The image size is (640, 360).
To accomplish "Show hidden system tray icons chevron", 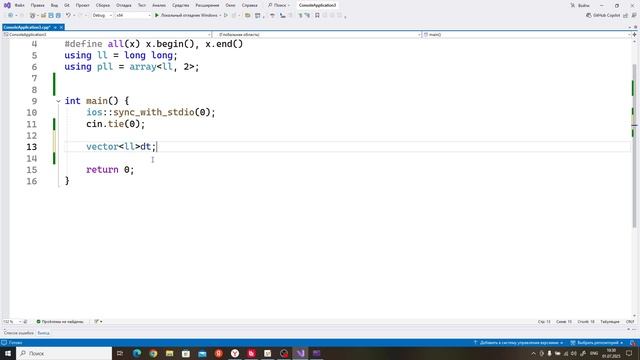I will [x=533, y=353].
